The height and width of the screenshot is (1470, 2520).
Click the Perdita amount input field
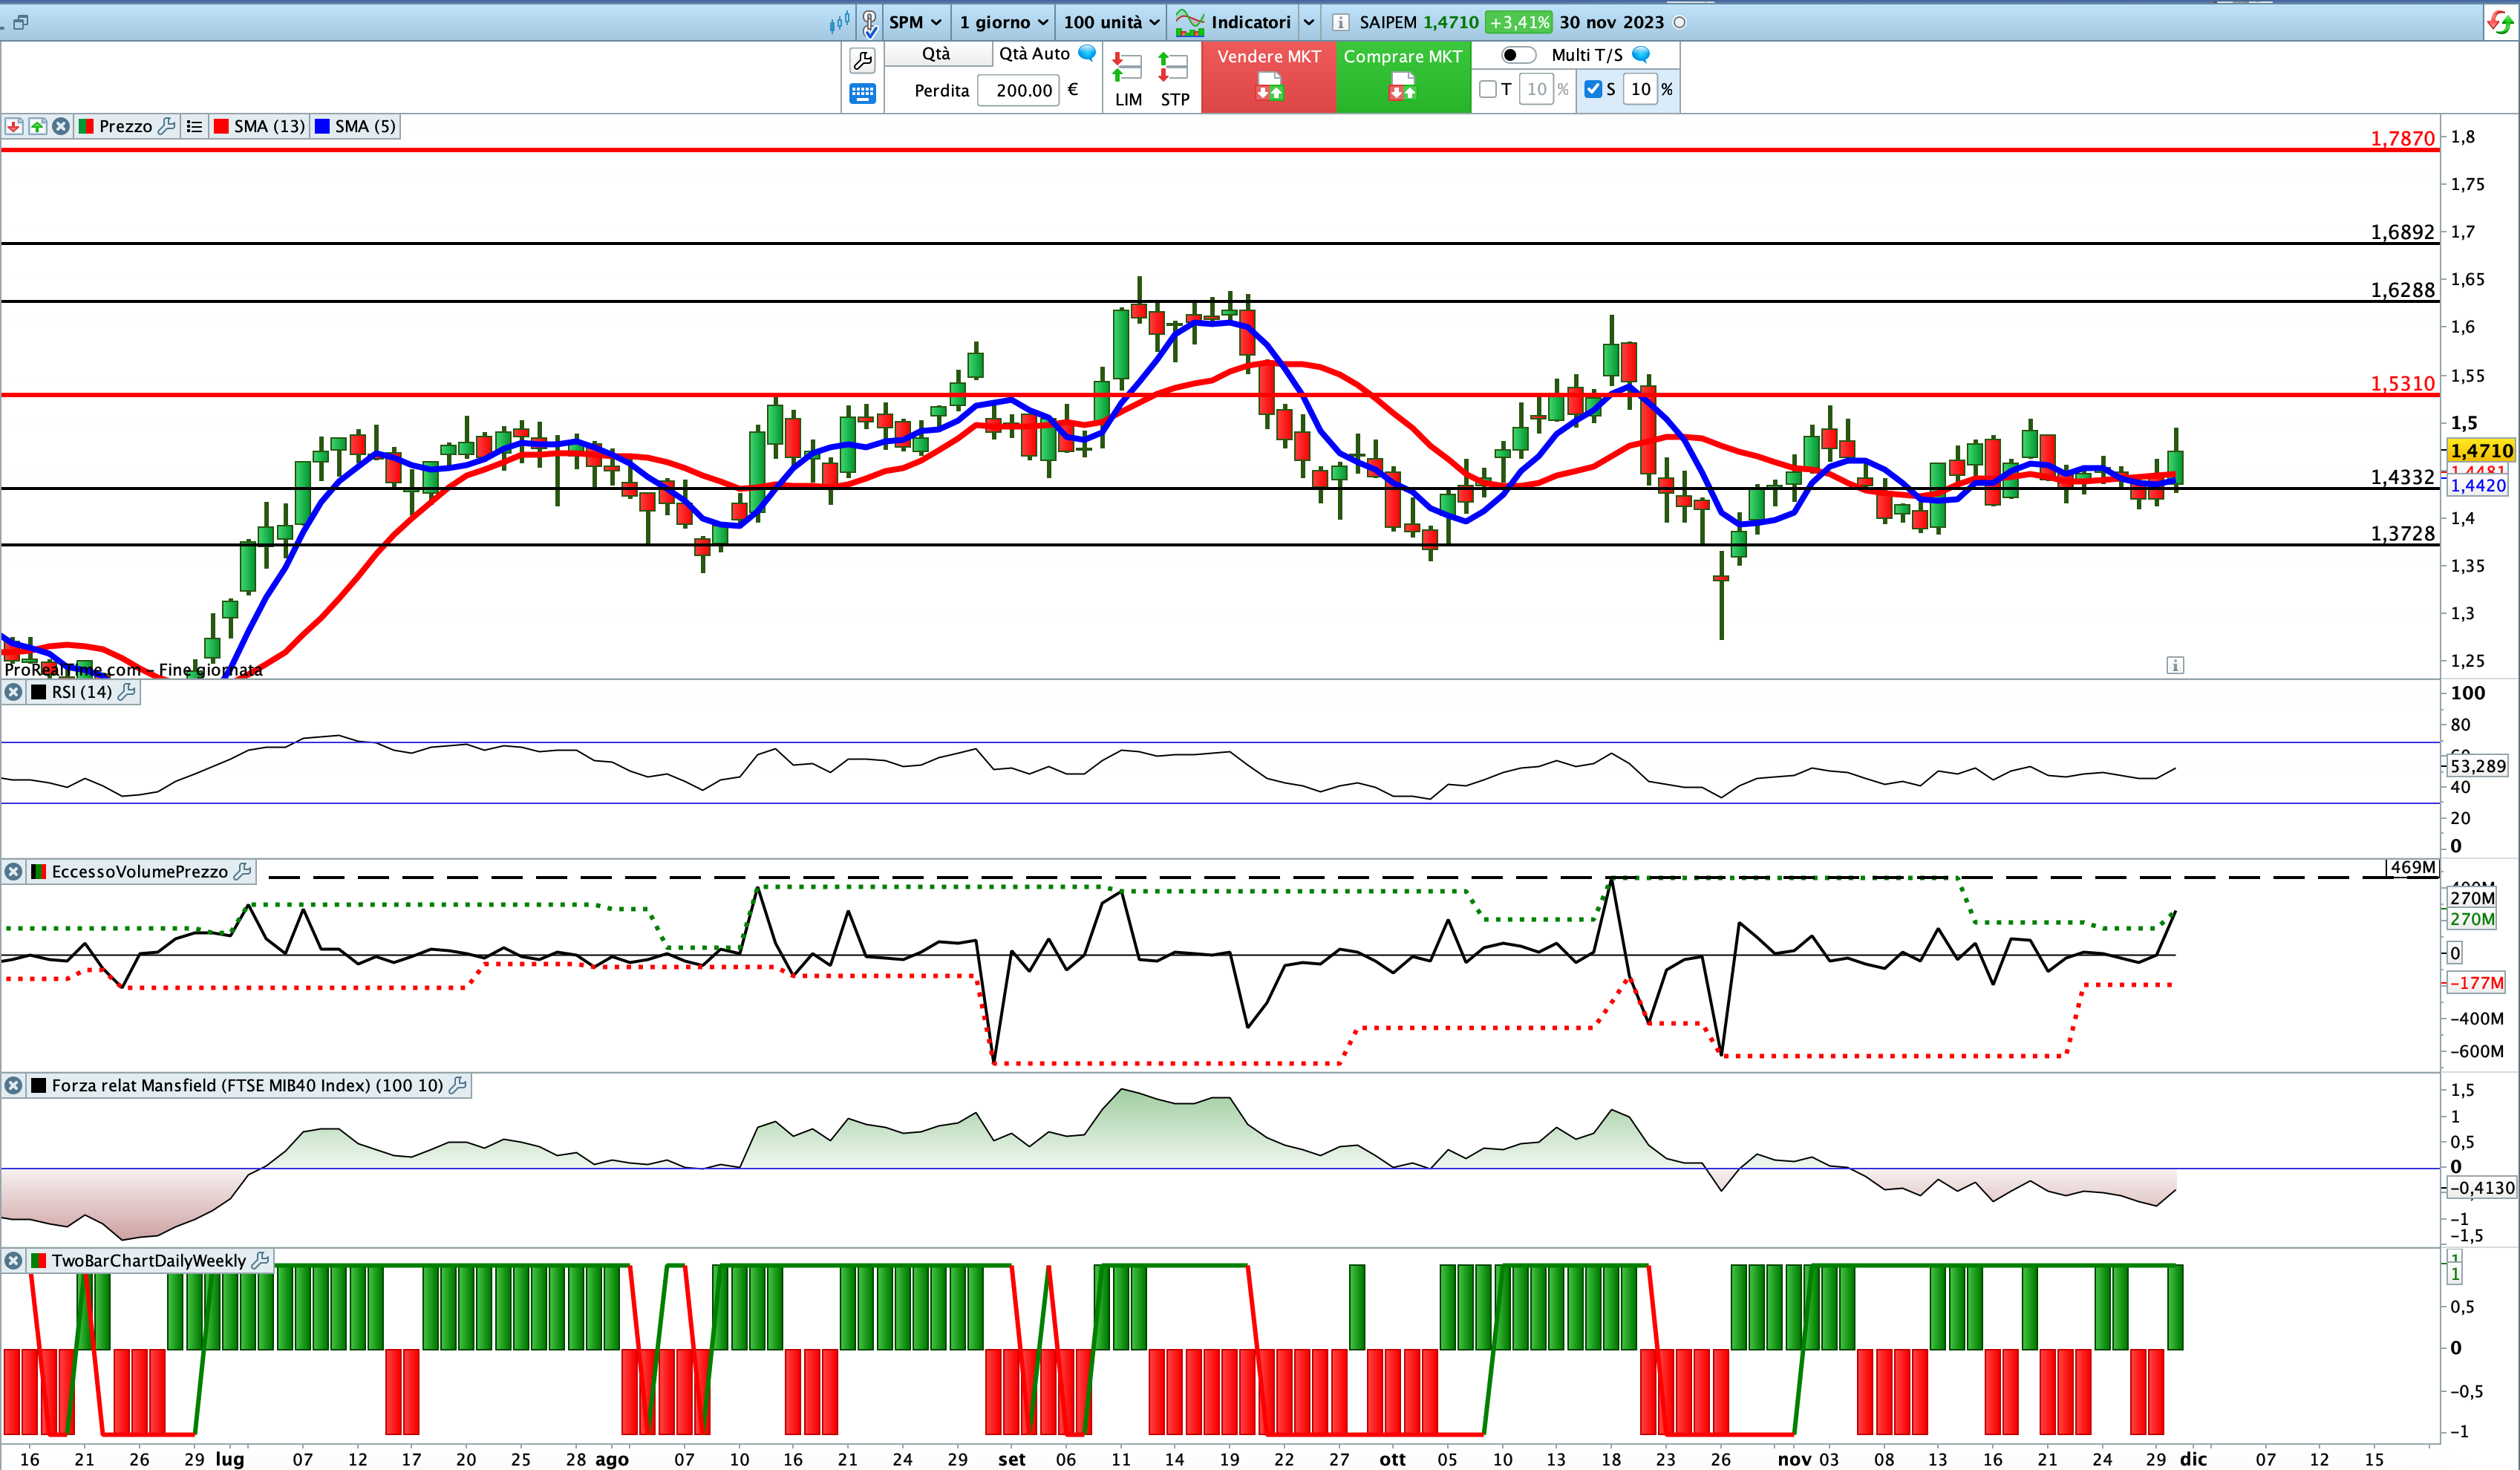click(x=1018, y=90)
